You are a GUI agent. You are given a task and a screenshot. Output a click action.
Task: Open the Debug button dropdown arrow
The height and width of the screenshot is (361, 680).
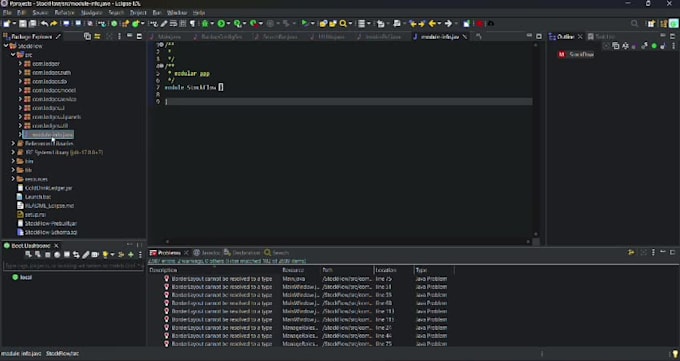212,24
